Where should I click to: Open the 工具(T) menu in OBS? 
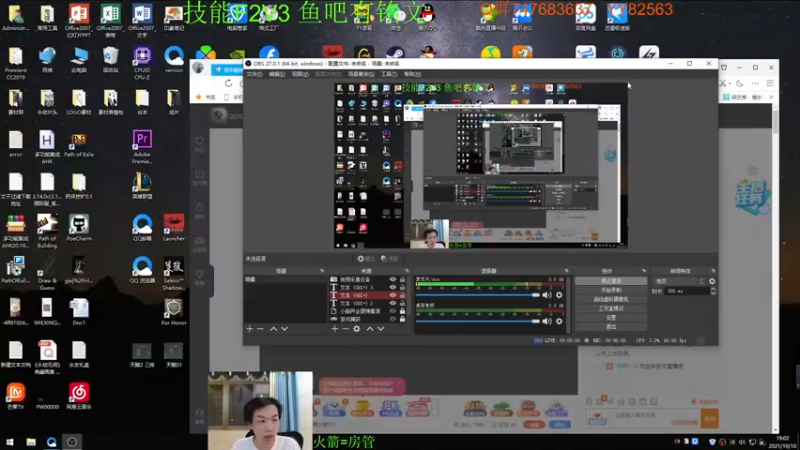389,74
